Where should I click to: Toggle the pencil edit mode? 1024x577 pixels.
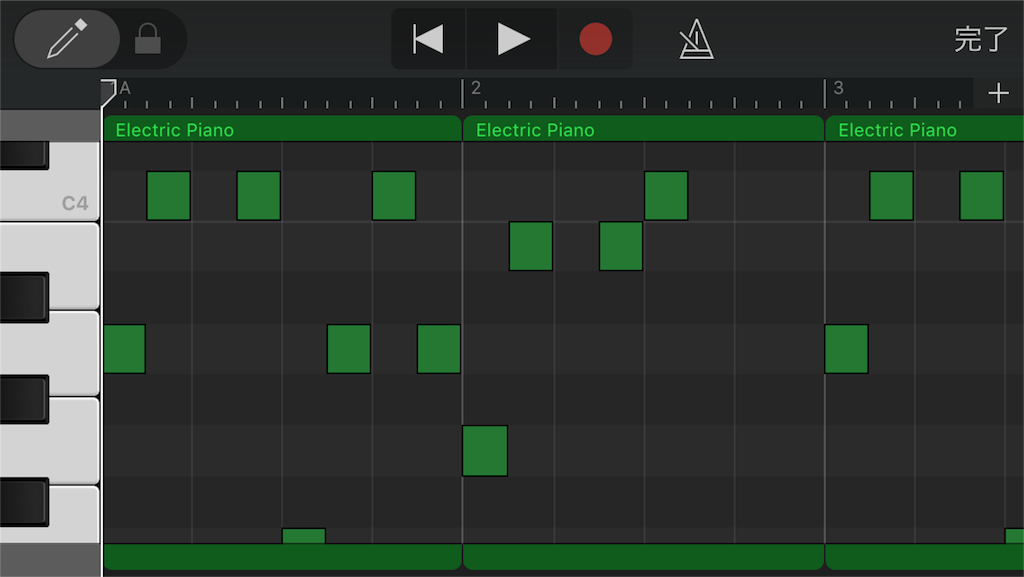tap(67, 39)
